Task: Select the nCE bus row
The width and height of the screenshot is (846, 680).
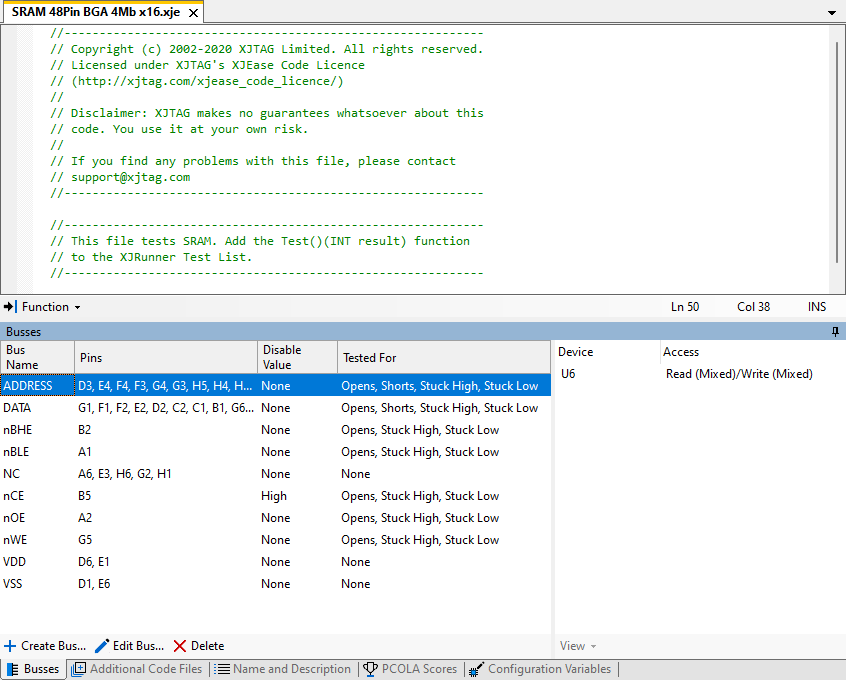Action: click(14, 496)
